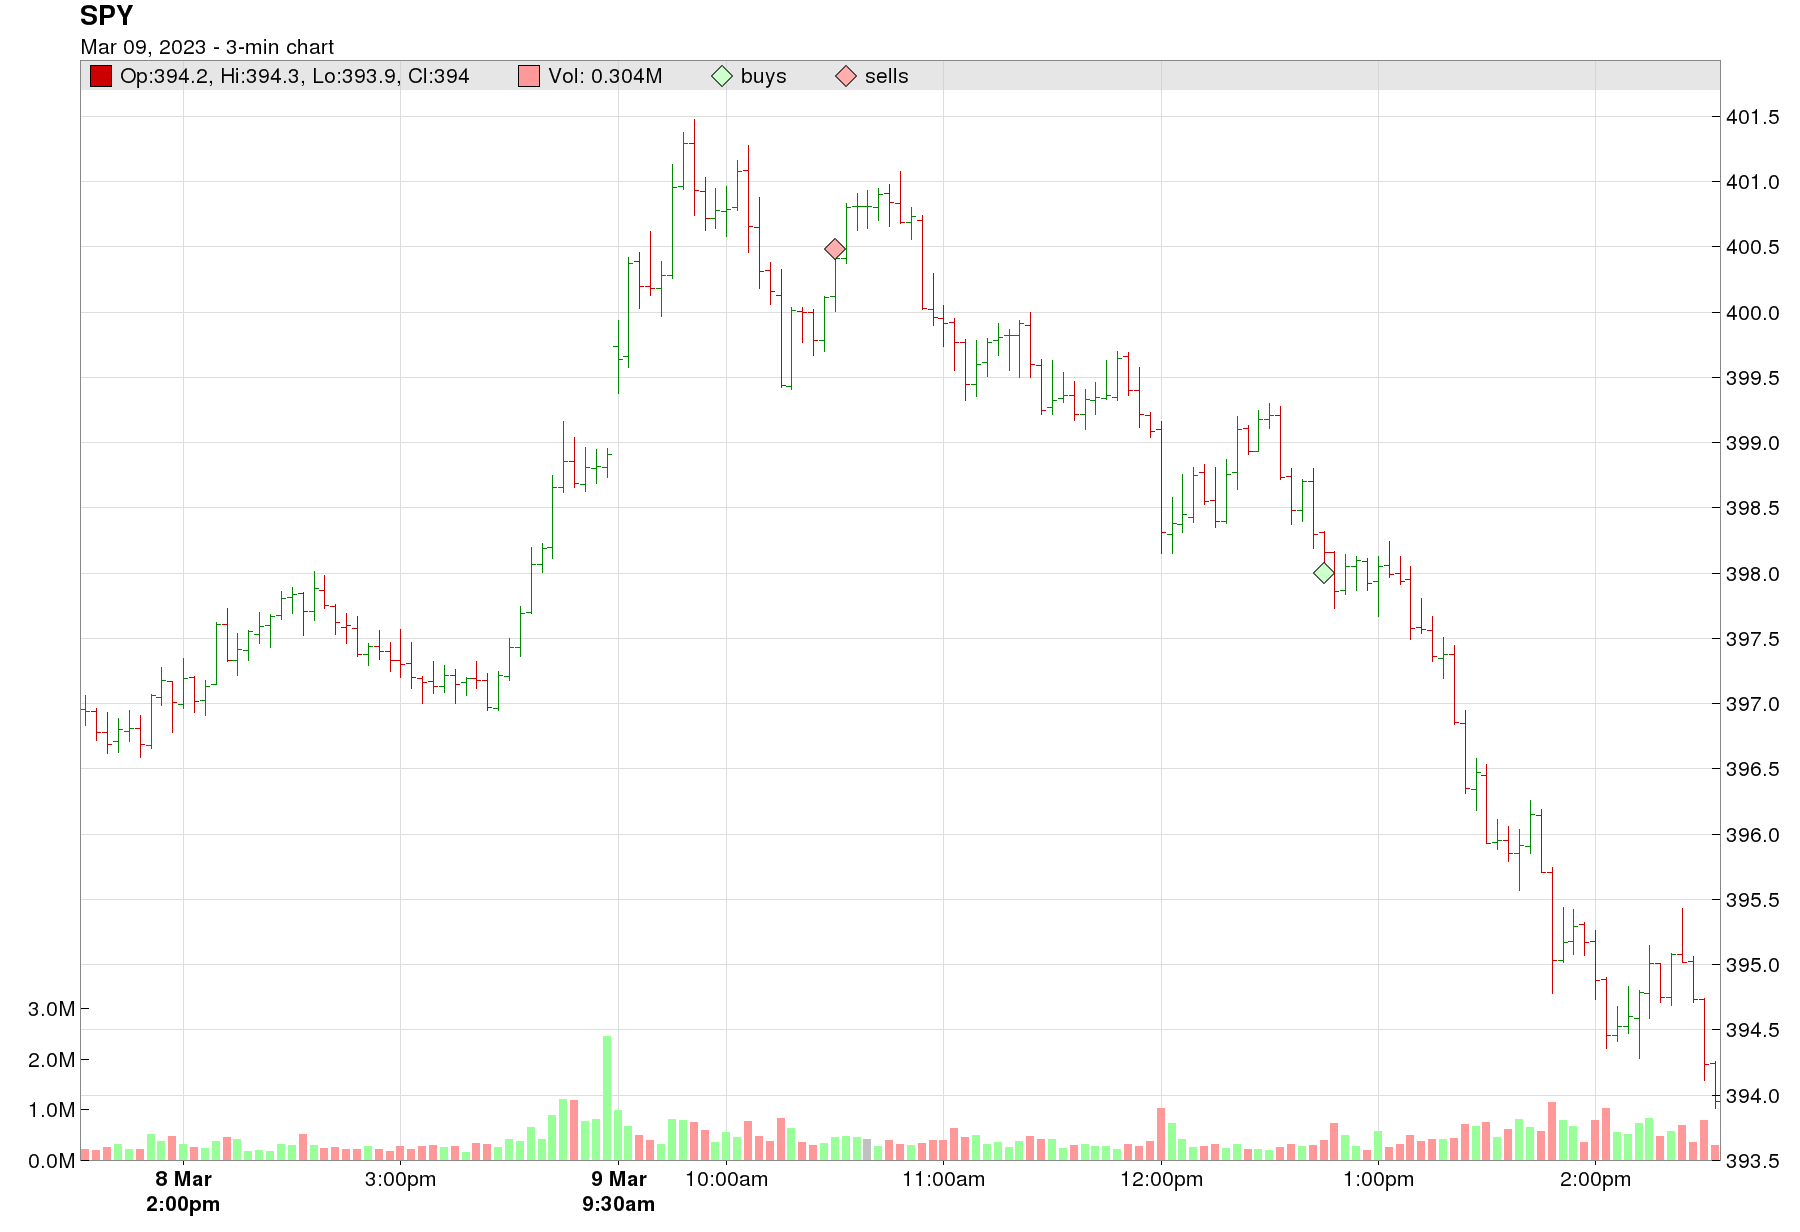The image size is (1800, 1232).
Task: Select the buy marker on the price chart
Action: [x=1323, y=573]
